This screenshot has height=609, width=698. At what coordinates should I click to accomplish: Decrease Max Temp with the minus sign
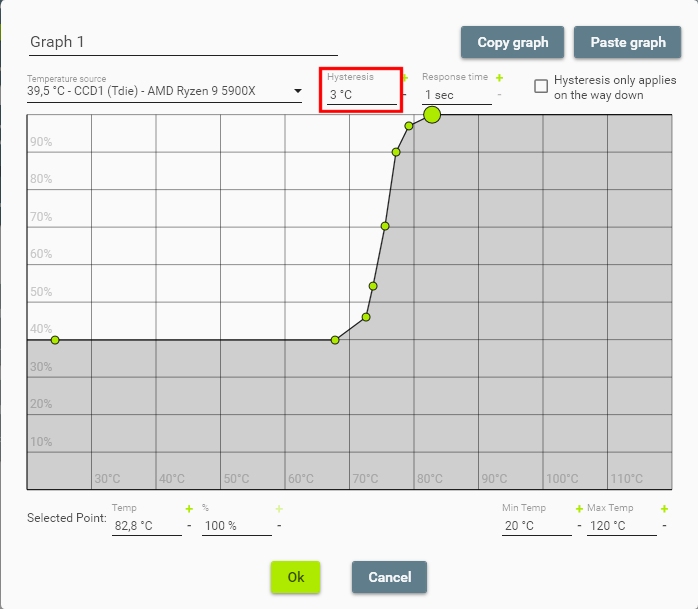pyautogui.click(x=664, y=526)
